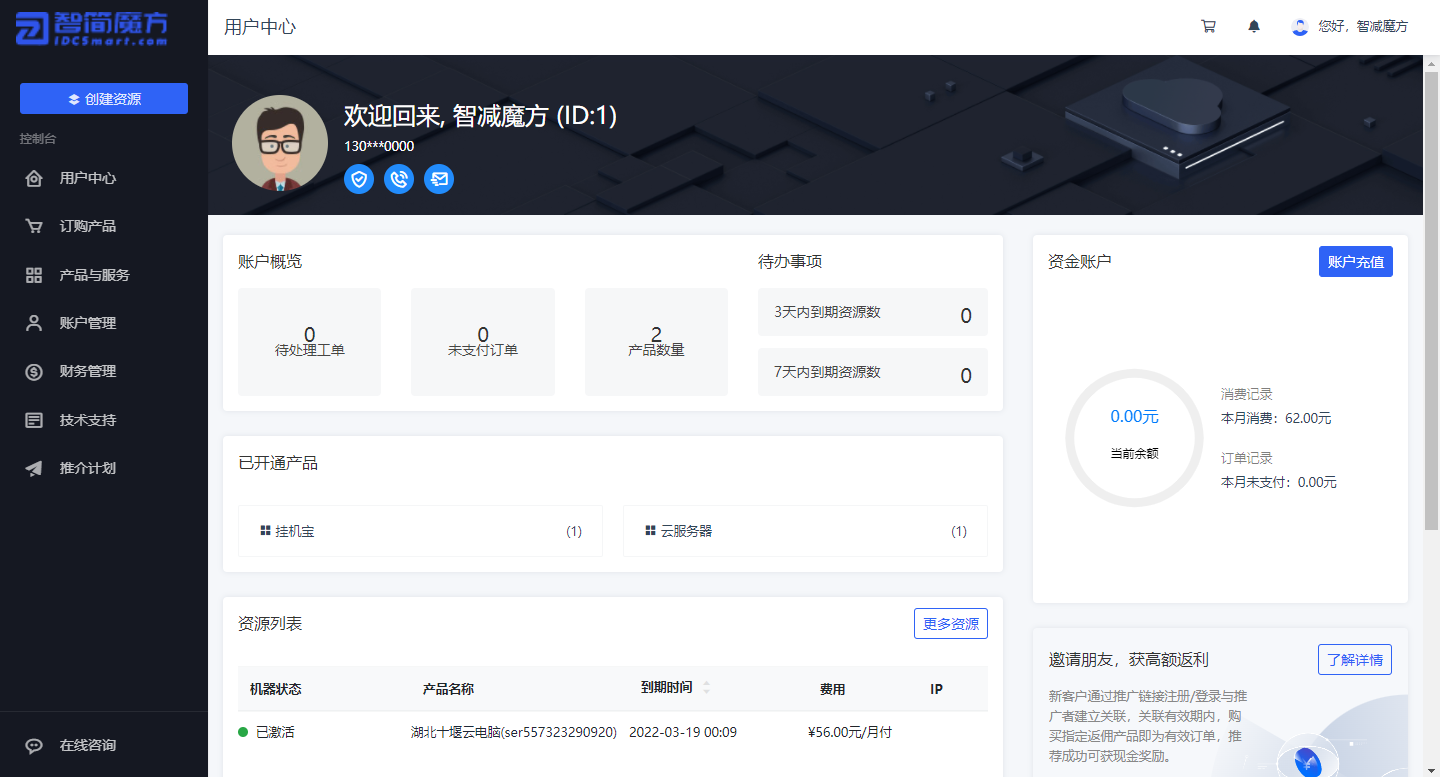Open the shopping cart icon

[1208, 27]
